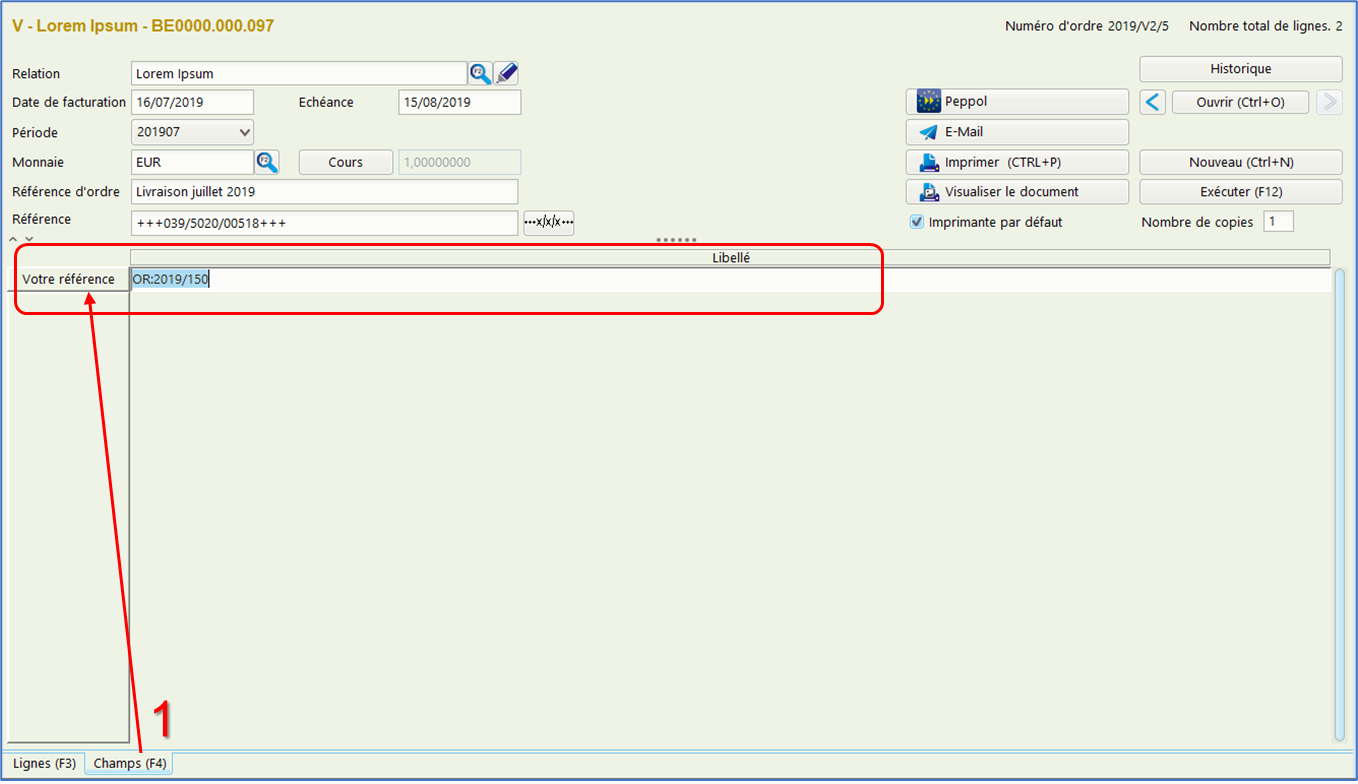Click the document title V - Lorem Ipsum
The image size is (1358, 784).
coord(143,26)
